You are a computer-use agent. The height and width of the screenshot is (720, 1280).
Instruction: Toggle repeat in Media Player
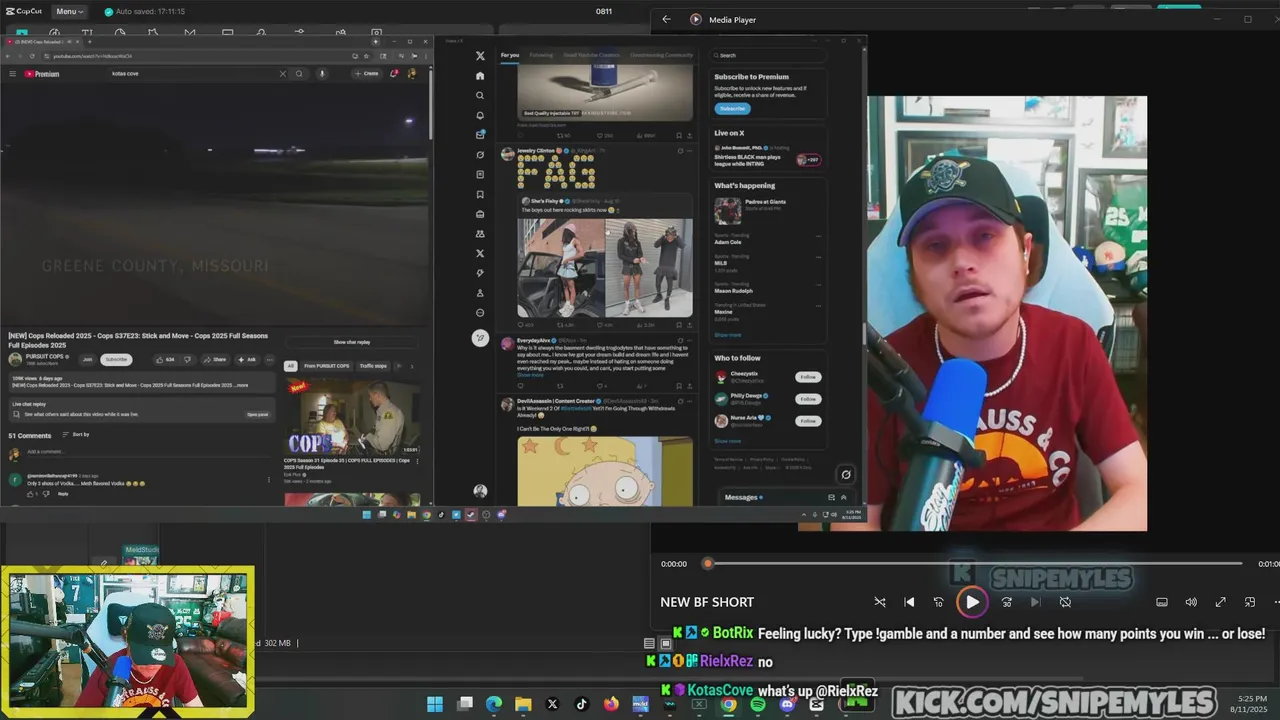click(x=1065, y=602)
